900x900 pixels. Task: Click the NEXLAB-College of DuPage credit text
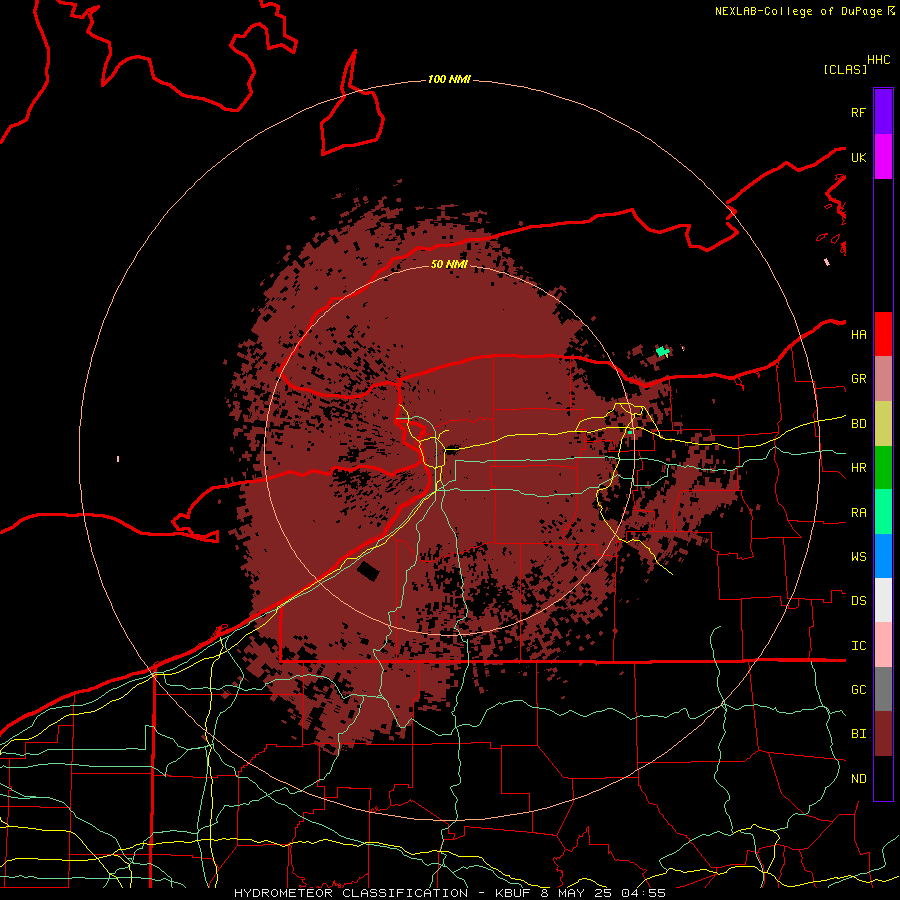pos(800,11)
